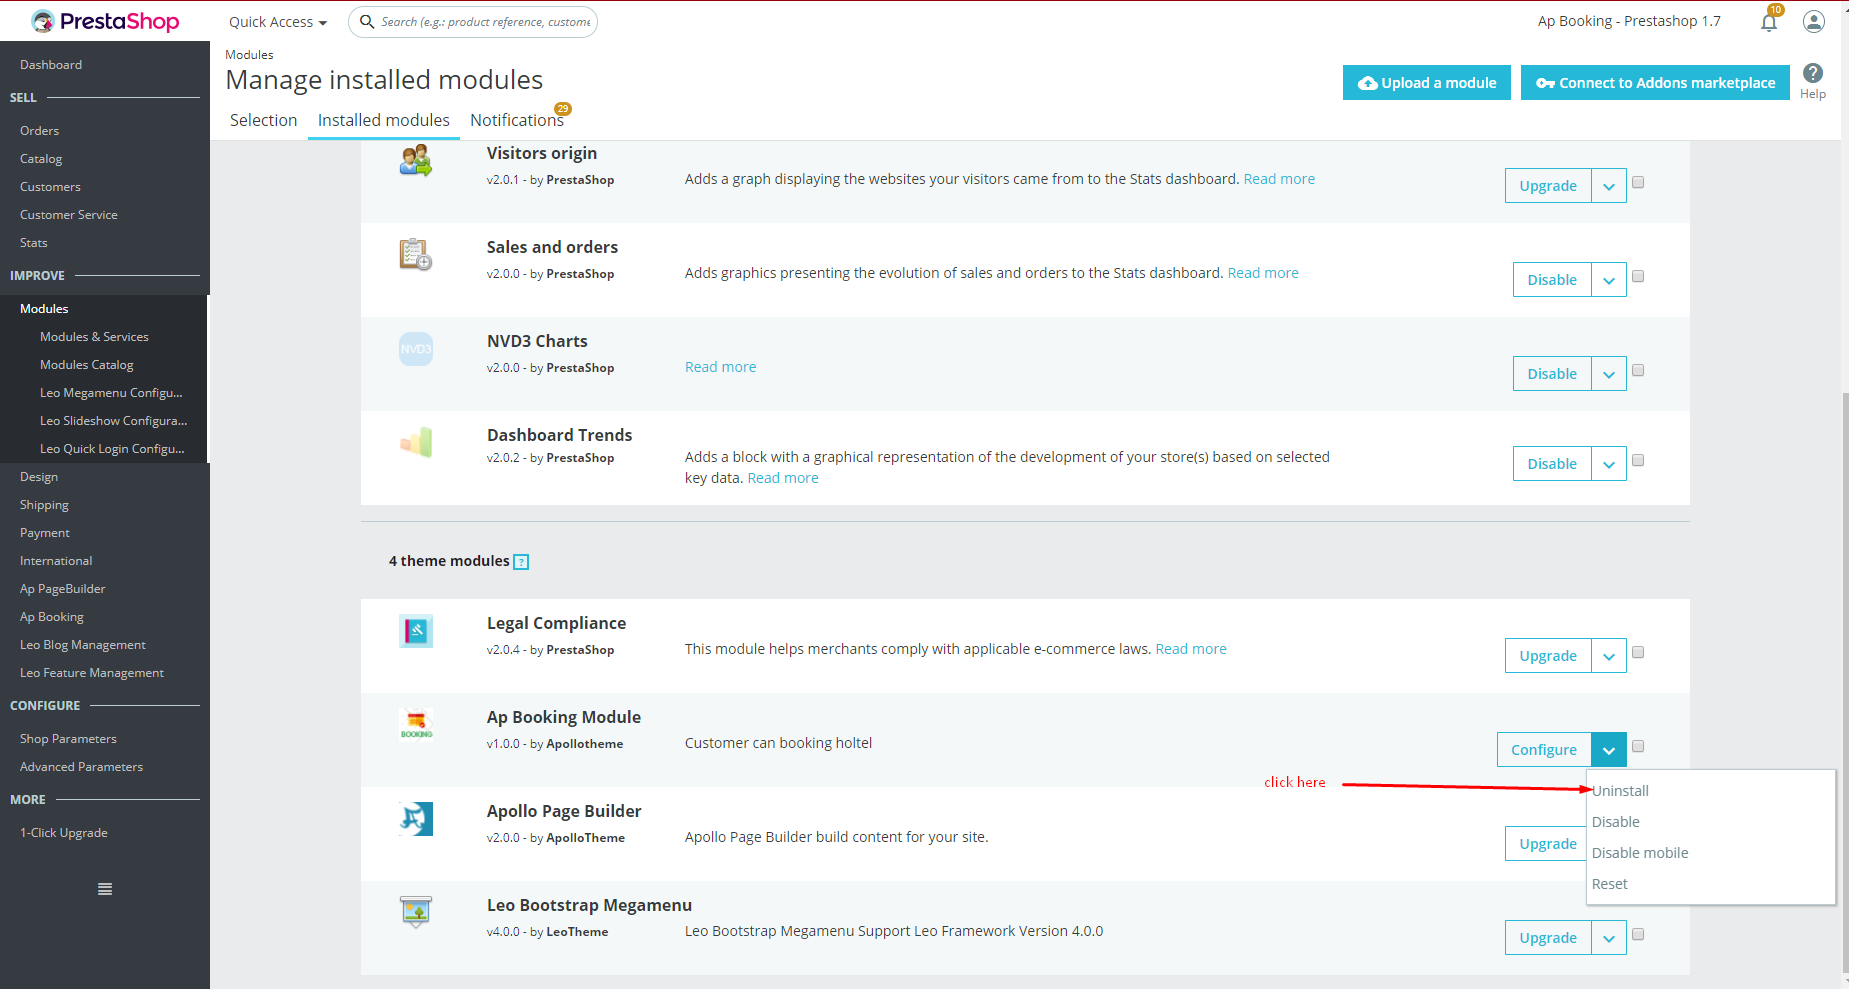Click Disable button for Dashboard Trends
Viewport: 1849px width, 989px height.
coord(1552,464)
